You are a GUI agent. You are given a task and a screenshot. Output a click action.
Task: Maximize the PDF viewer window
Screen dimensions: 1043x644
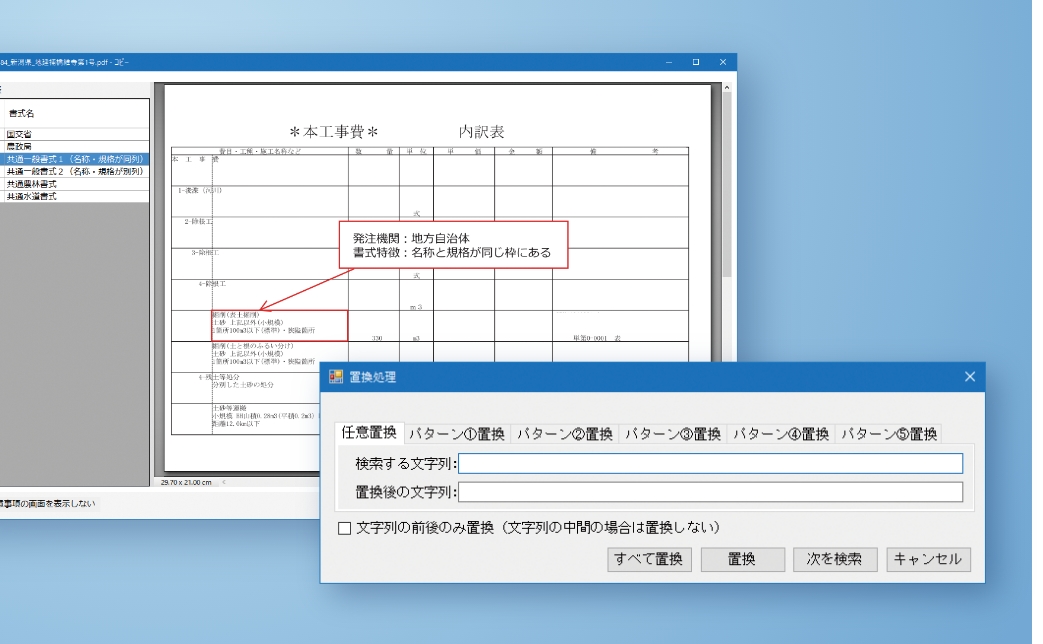[x=695, y=62]
